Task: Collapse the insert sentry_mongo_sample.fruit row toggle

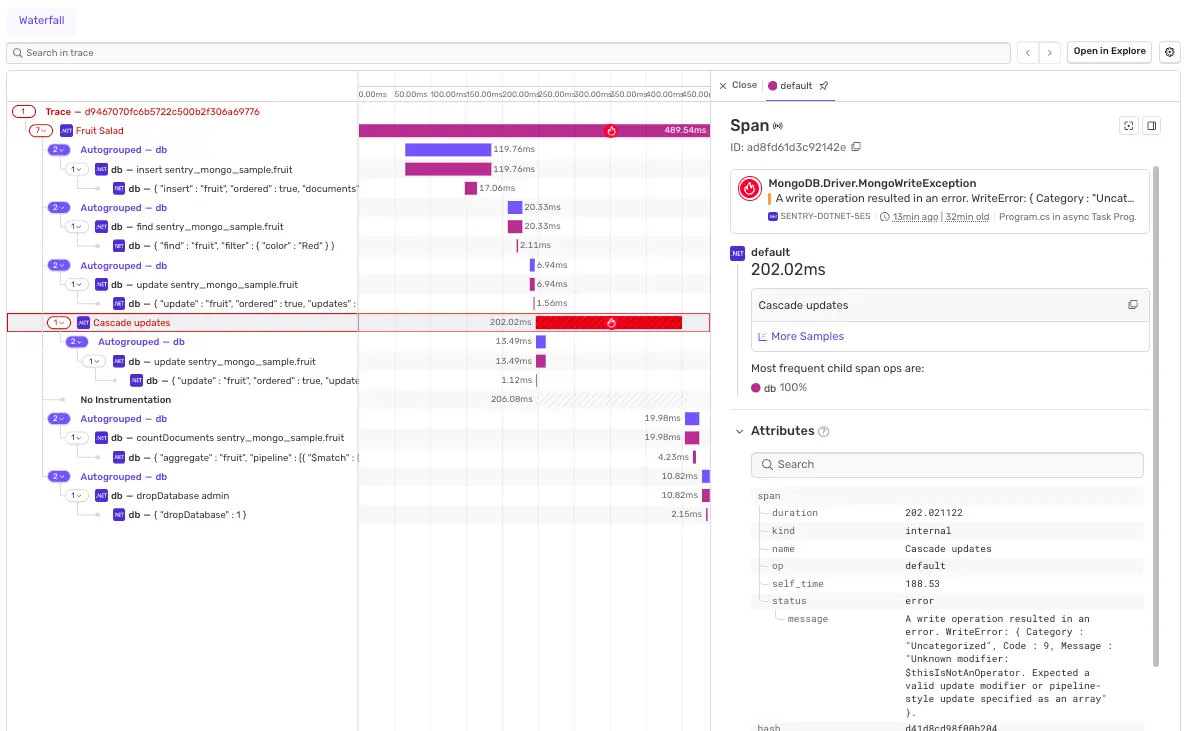Action: click(x=76, y=170)
